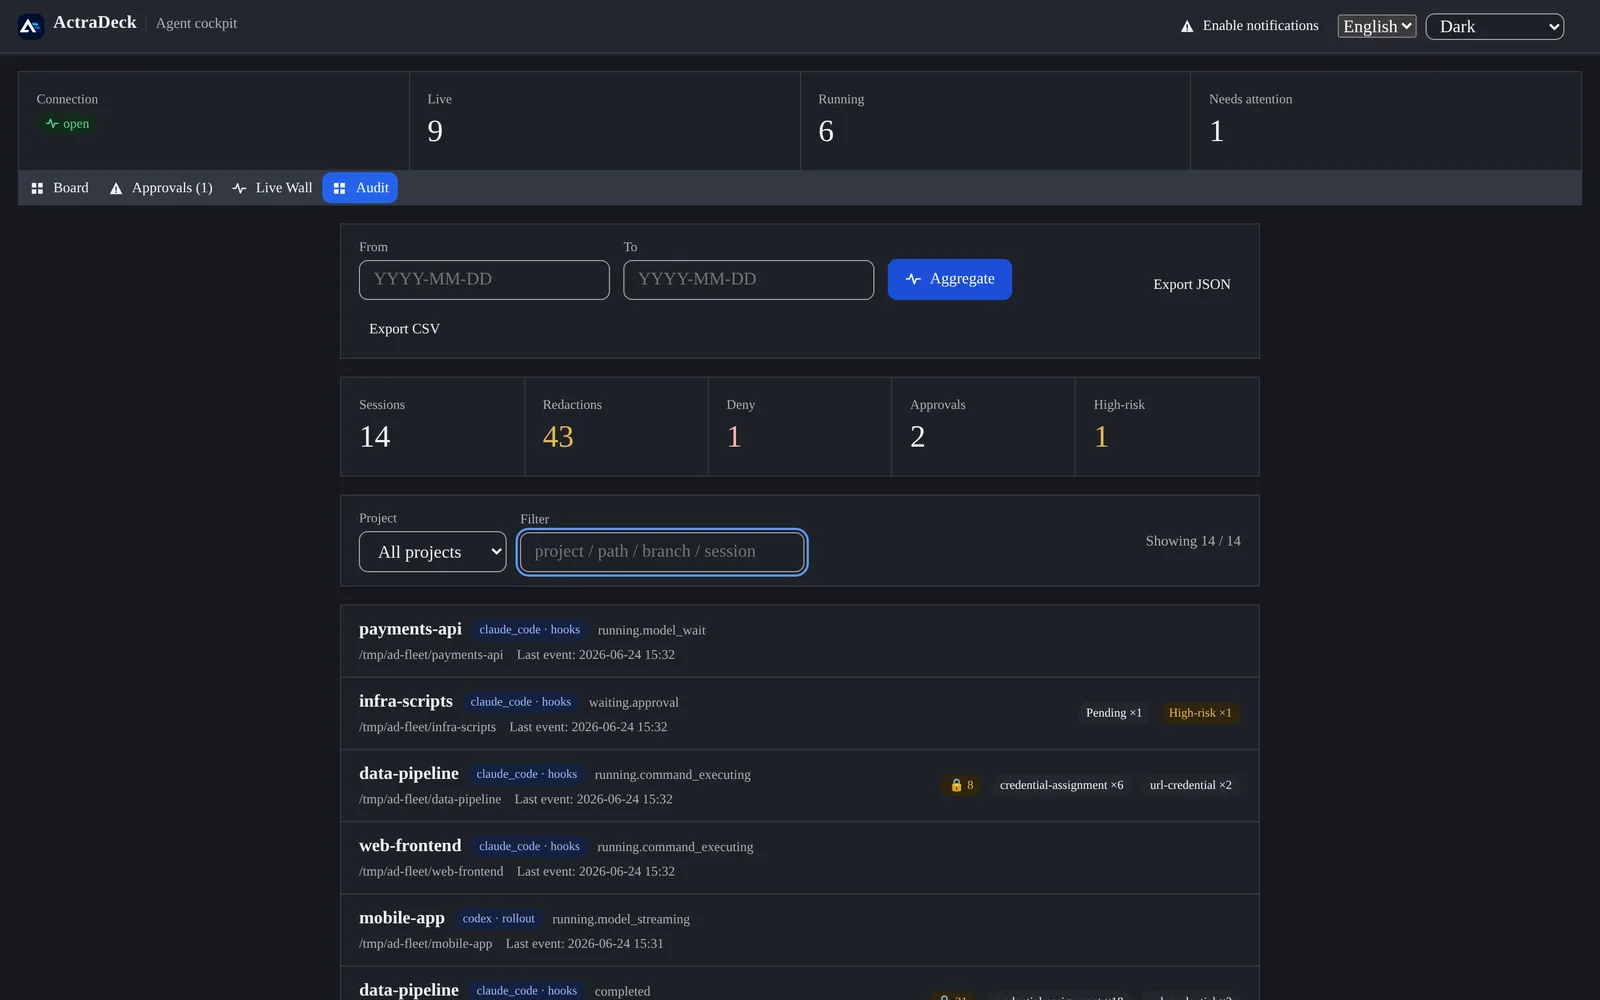Click the grid icon on Audit tab
Viewport: 1600px width, 1000px height.
tap(339, 188)
